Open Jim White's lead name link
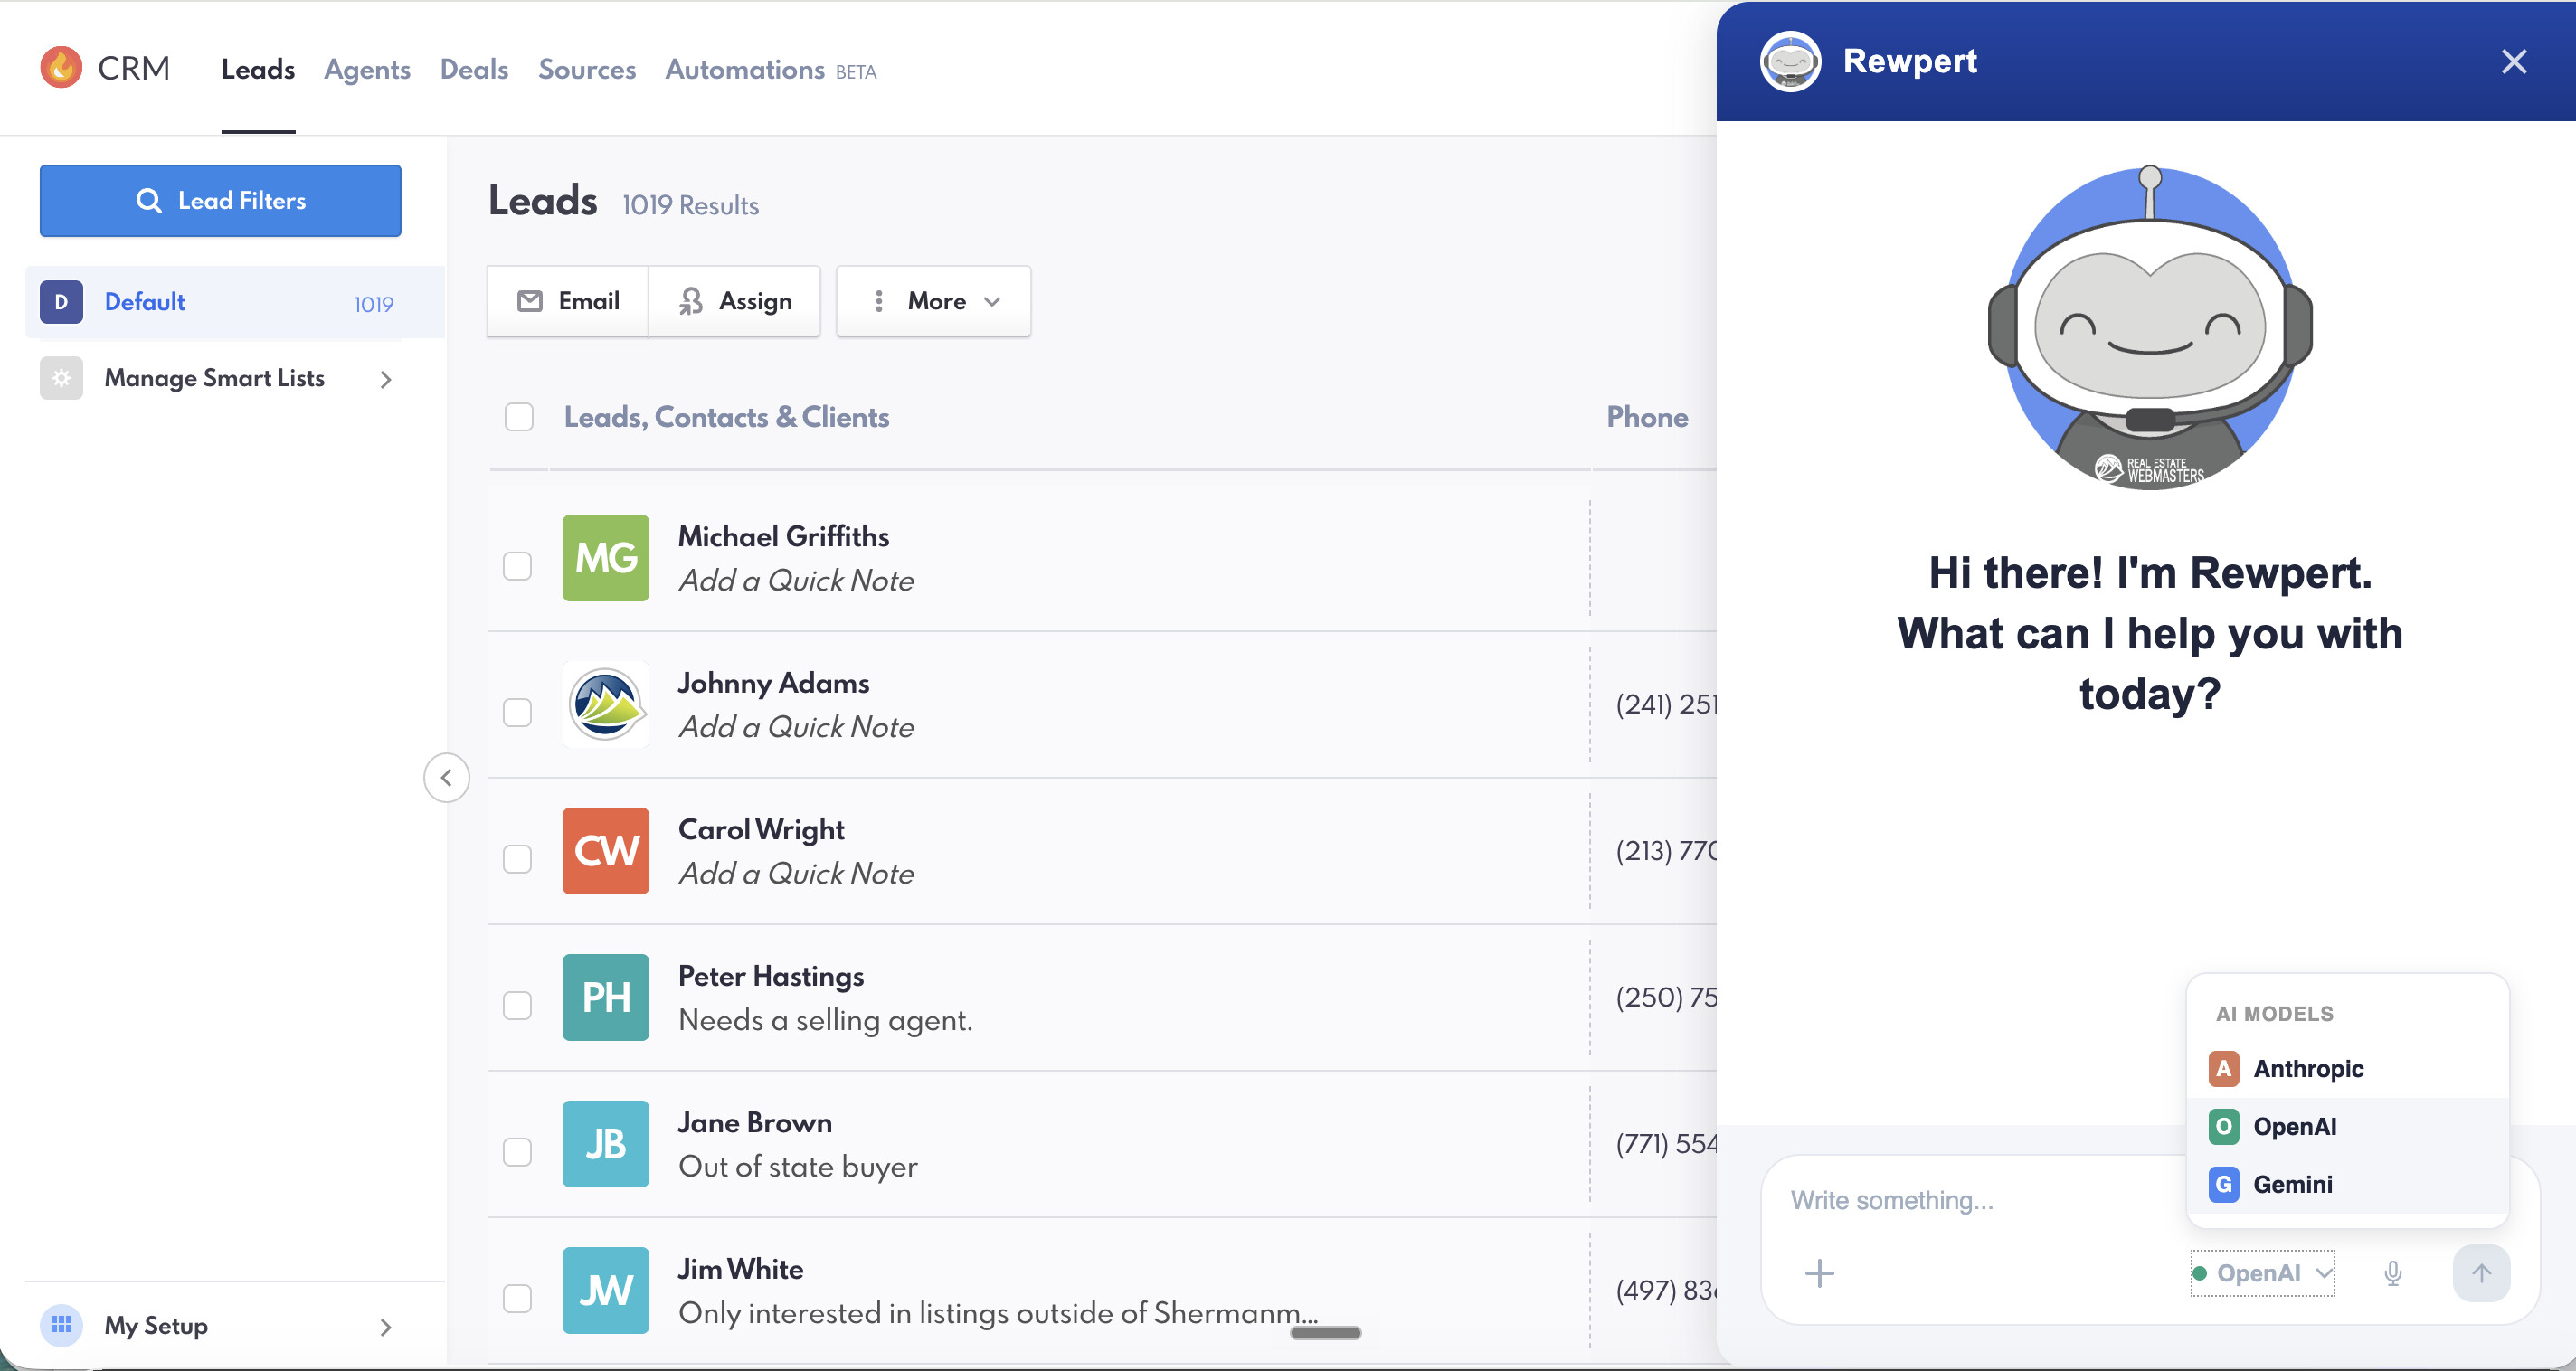This screenshot has width=2576, height=1371. point(741,1268)
